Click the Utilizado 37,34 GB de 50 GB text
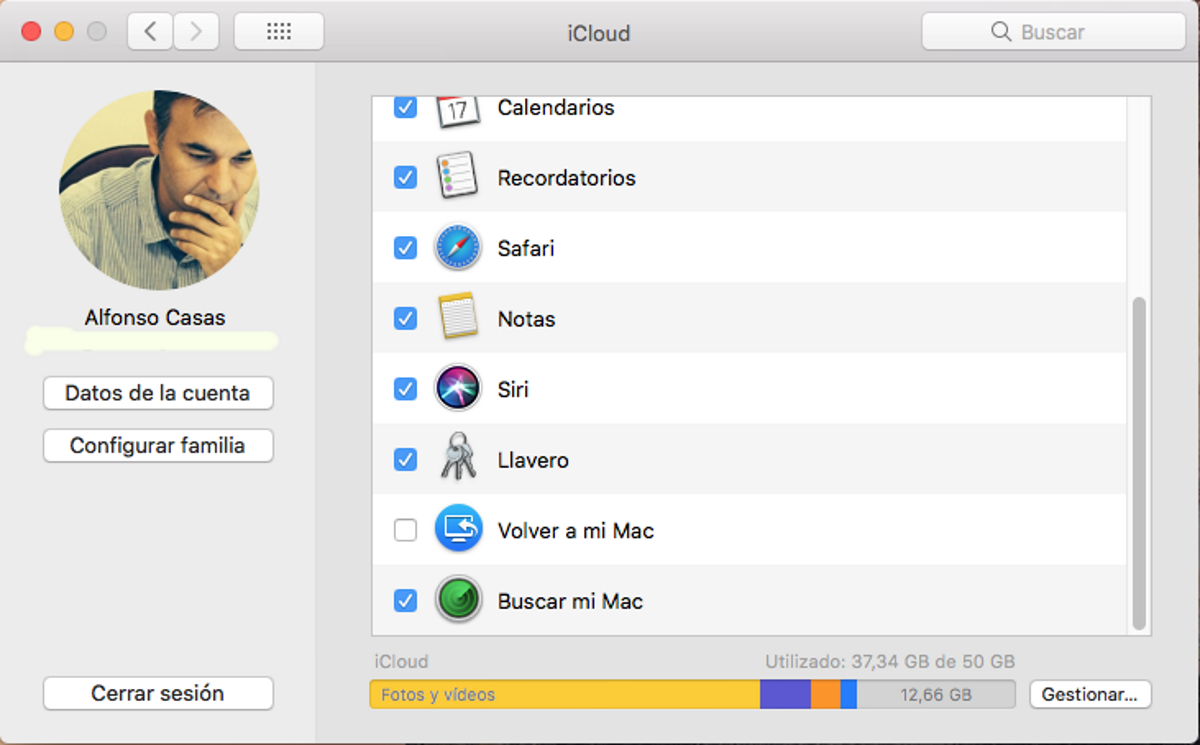 pos(890,661)
